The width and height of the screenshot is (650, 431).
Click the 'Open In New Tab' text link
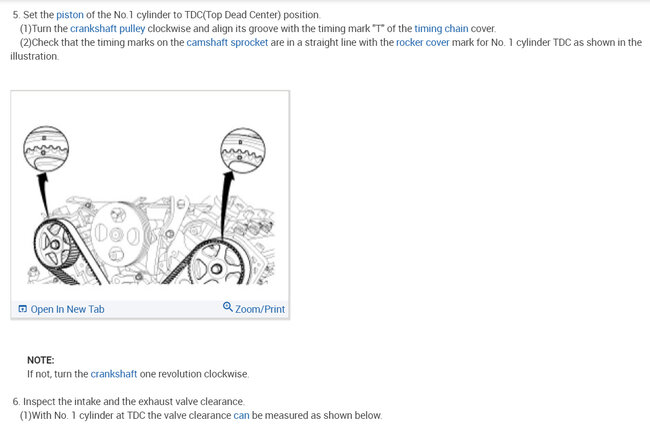click(68, 309)
